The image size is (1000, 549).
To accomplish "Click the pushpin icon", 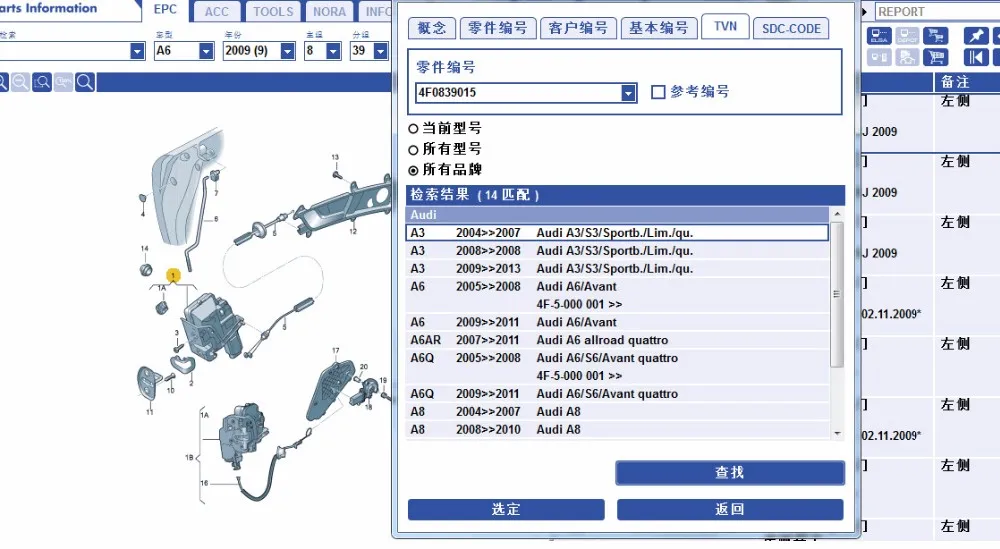I will tap(976, 36).
